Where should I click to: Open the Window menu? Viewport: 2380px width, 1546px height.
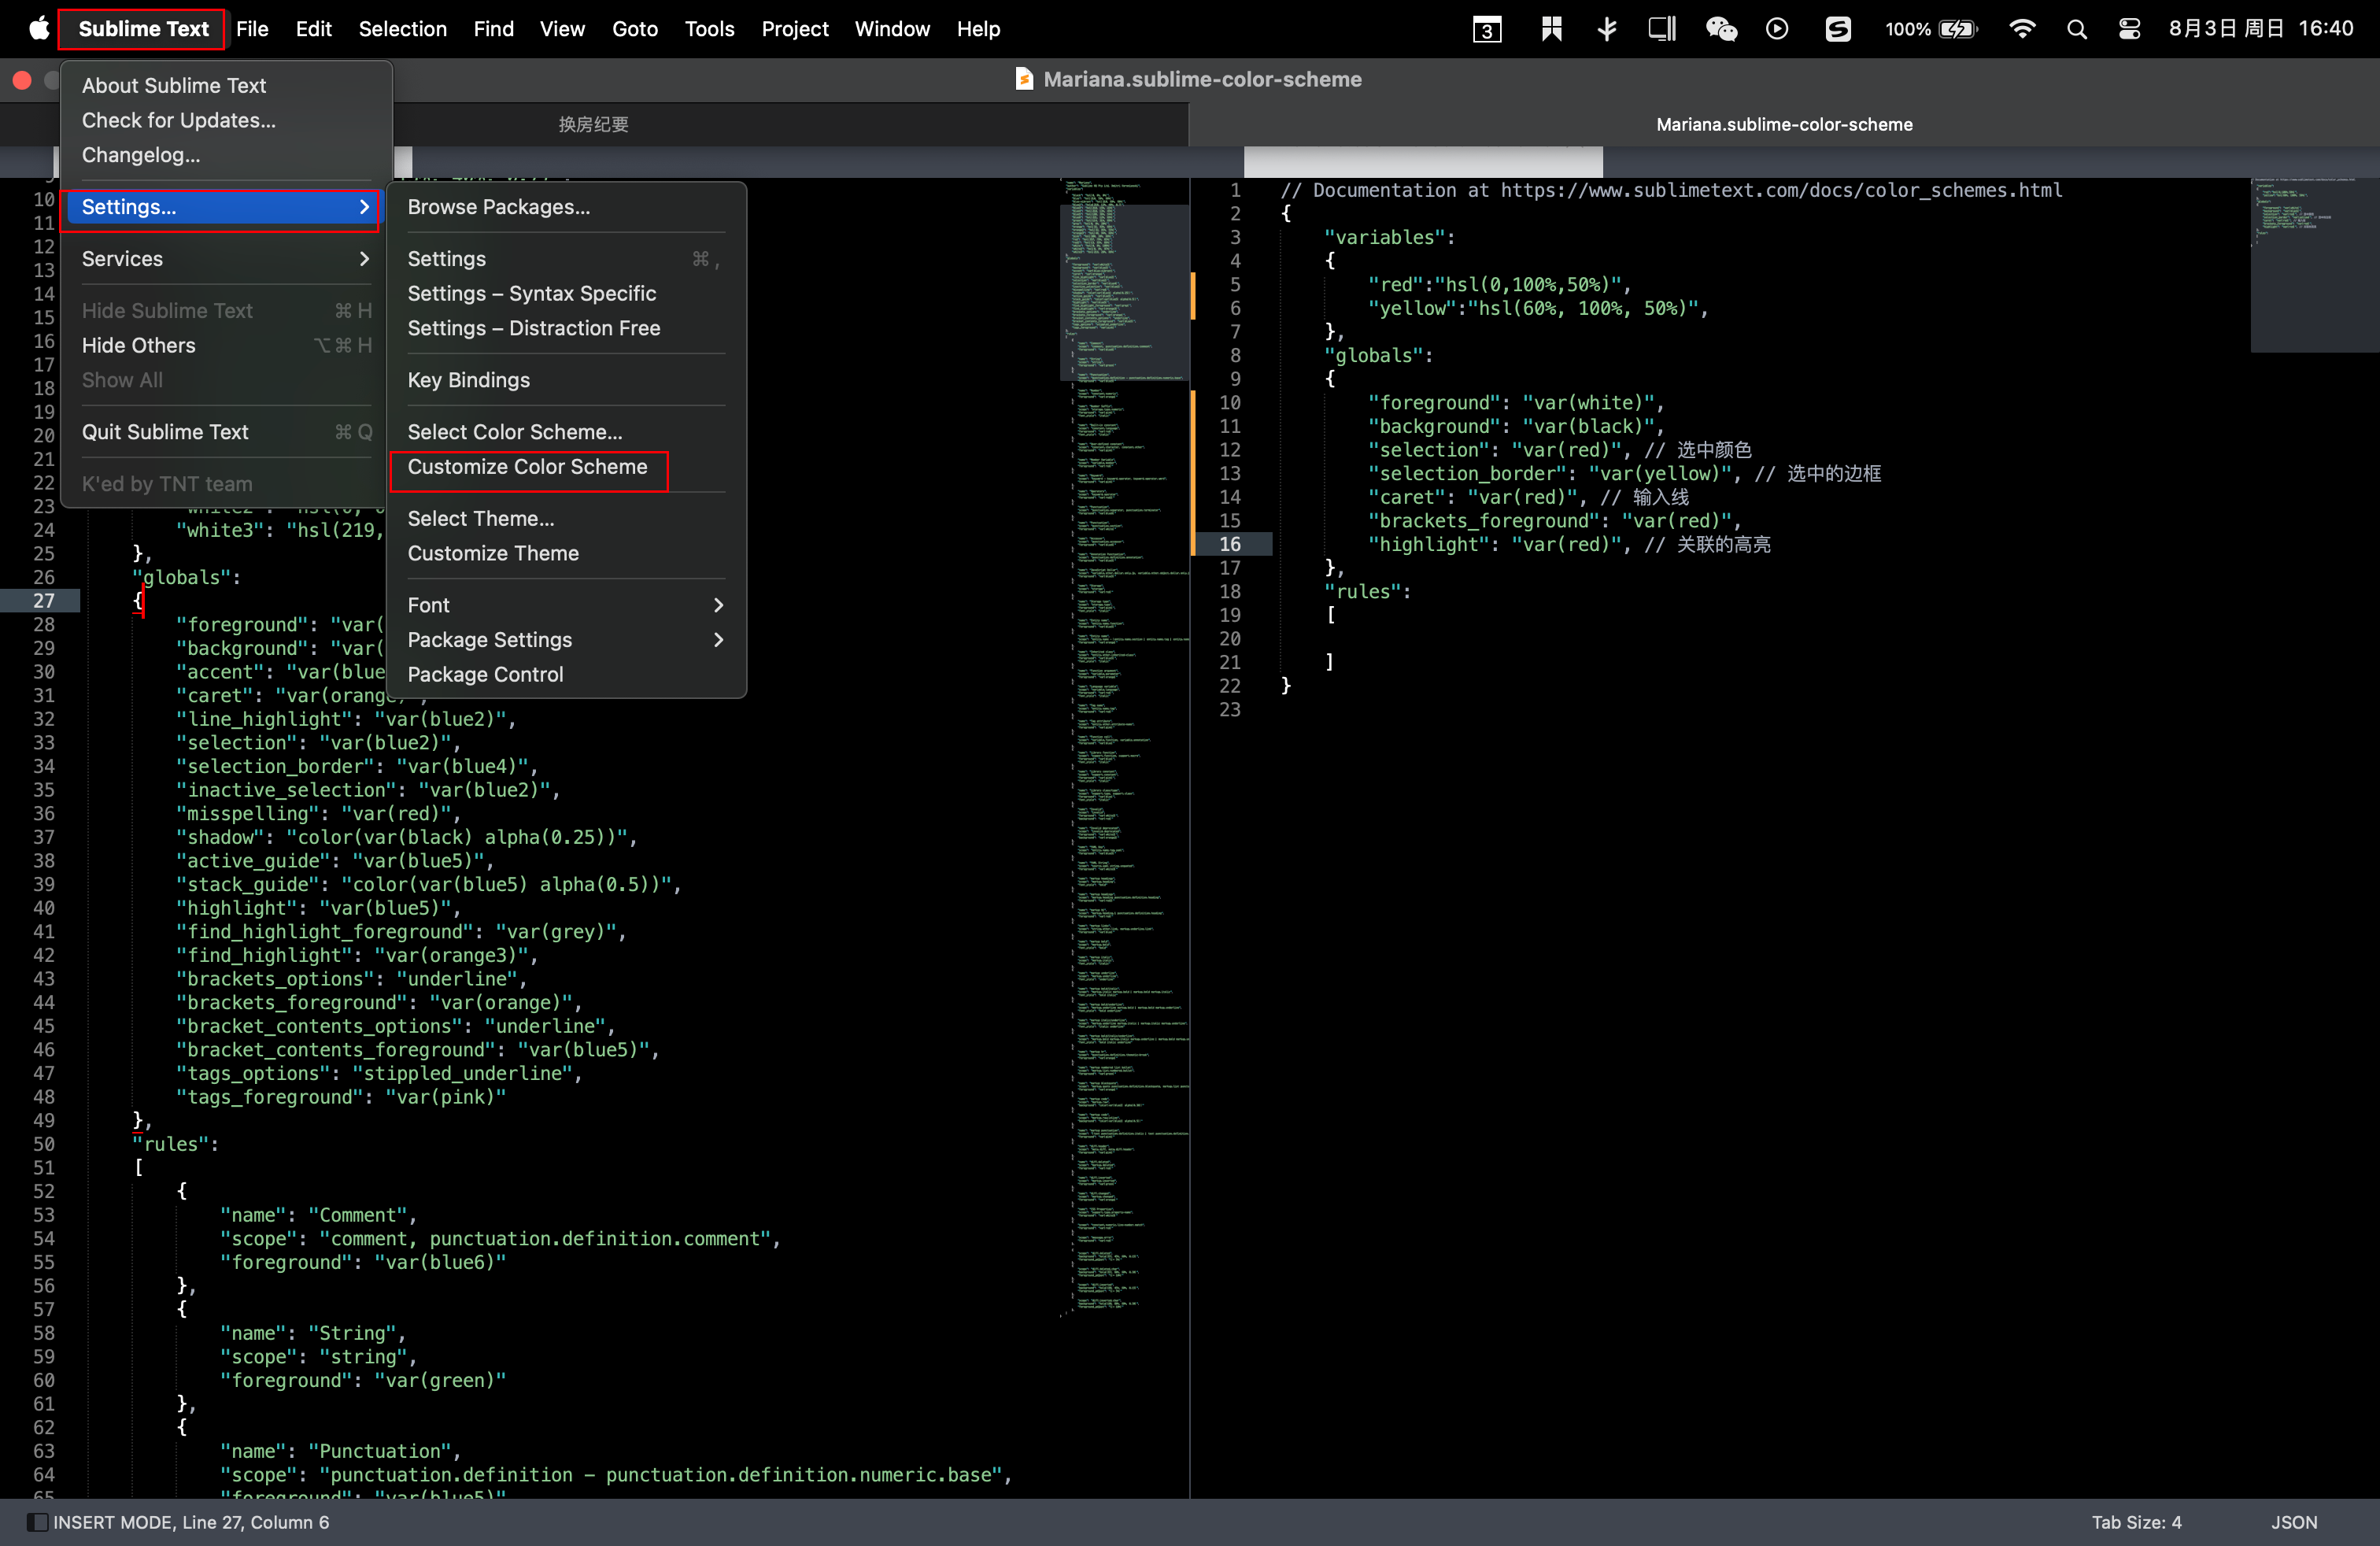(x=892, y=29)
